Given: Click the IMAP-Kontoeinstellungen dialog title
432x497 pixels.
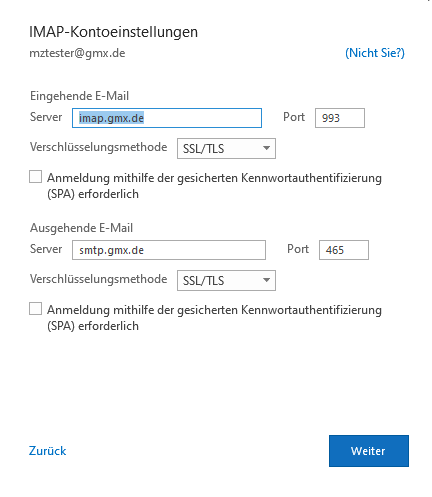Looking at the screenshot, I should (113, 32).
